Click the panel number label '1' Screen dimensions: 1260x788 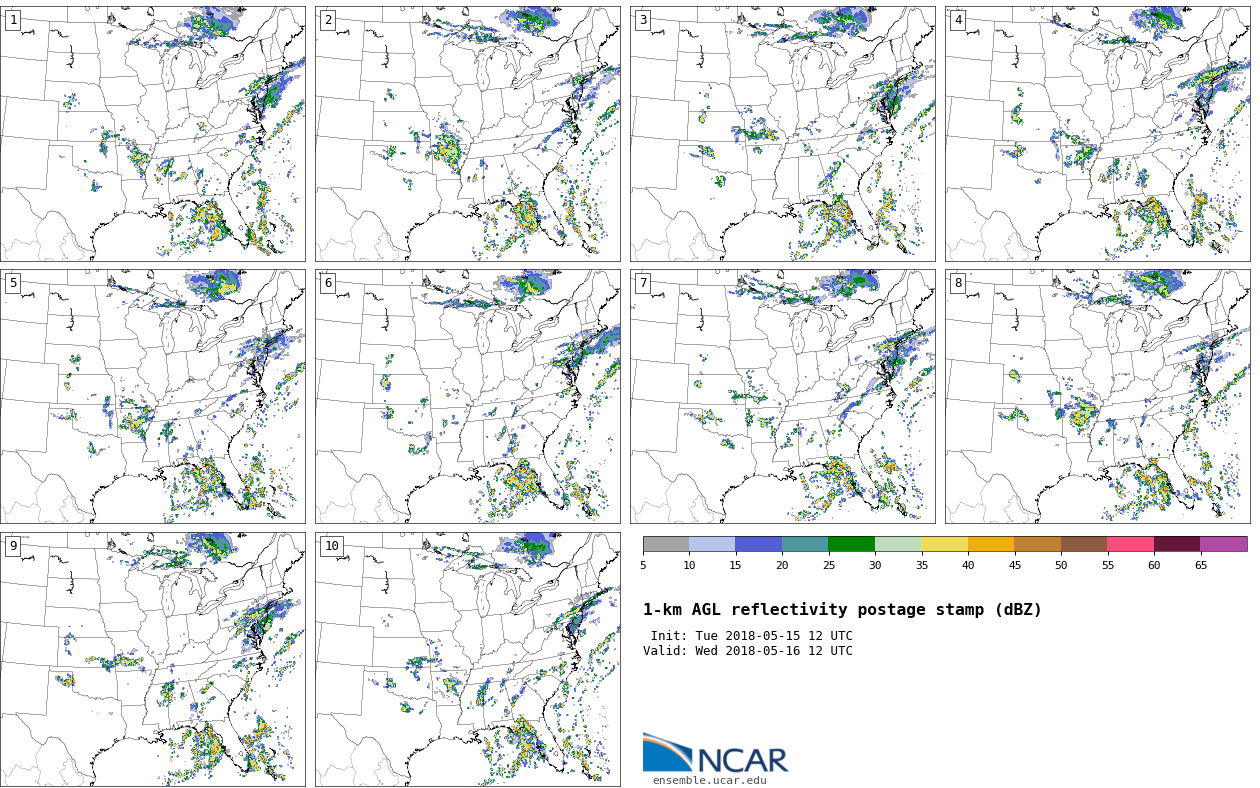coord(13,20)
